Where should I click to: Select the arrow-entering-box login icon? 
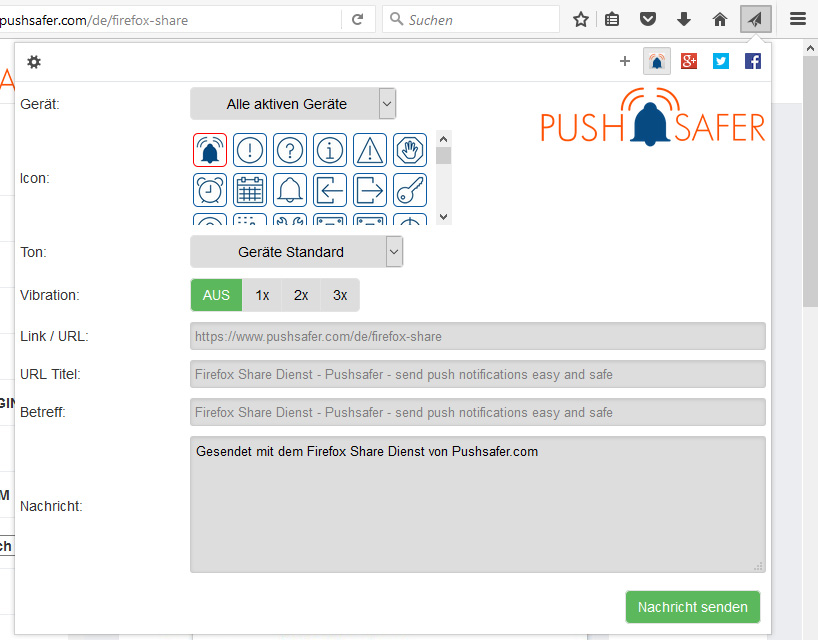pos(330,190)
